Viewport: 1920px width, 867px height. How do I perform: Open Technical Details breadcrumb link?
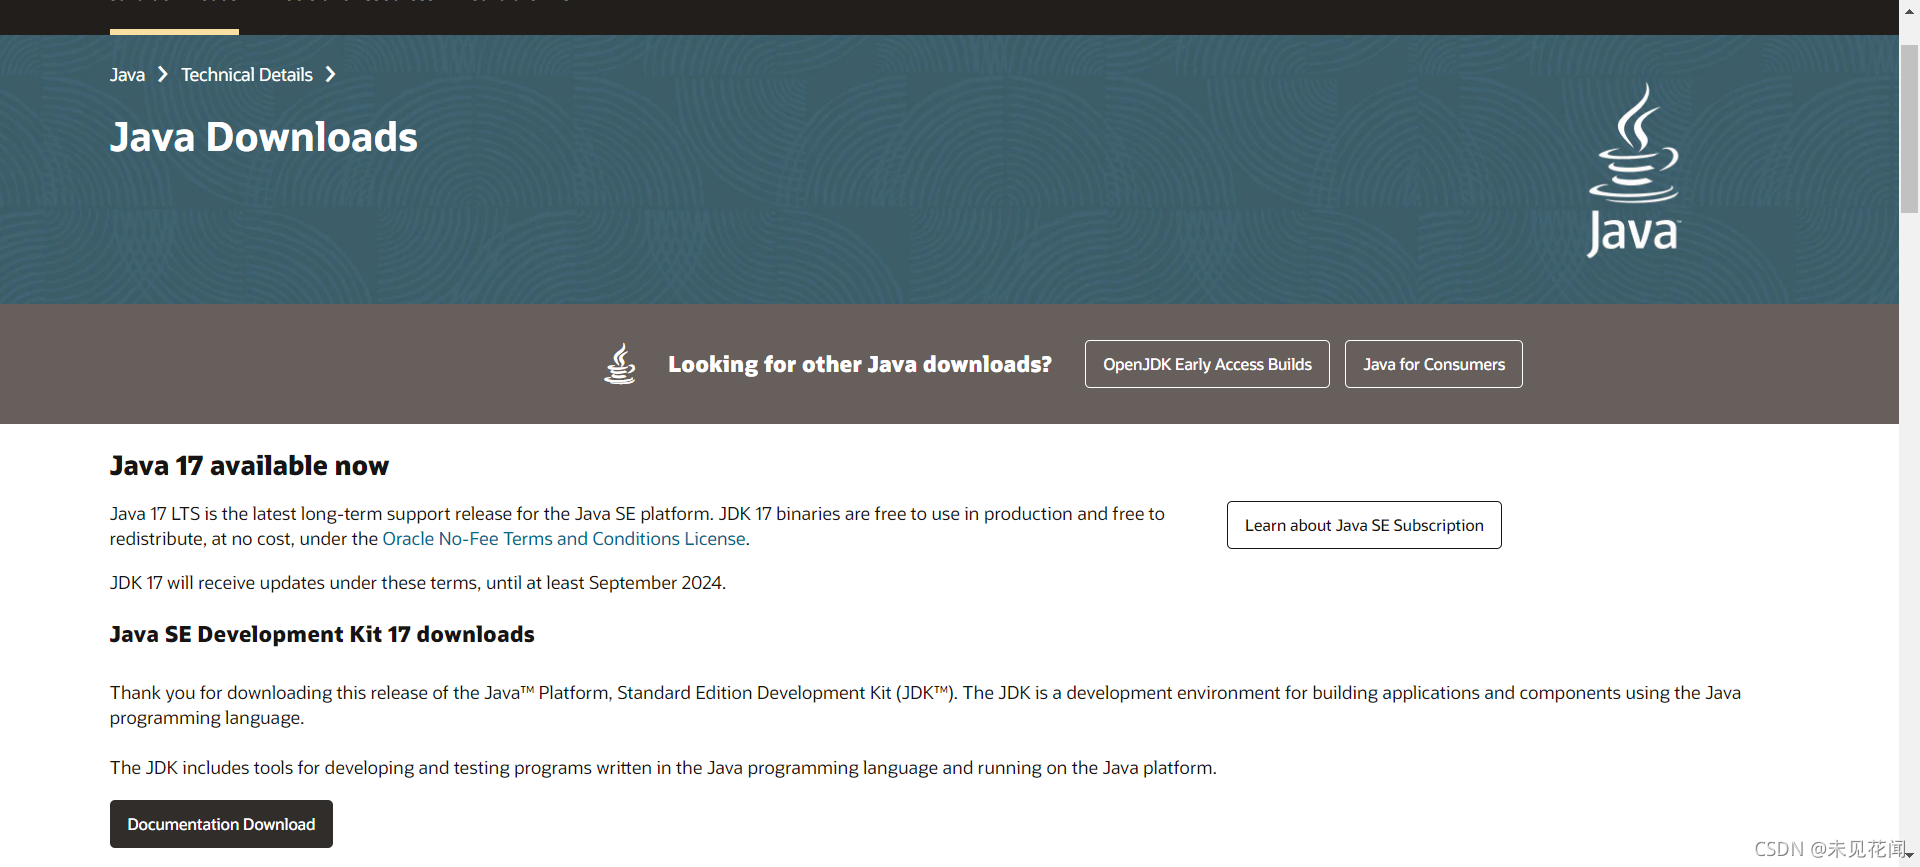point(247,75)
